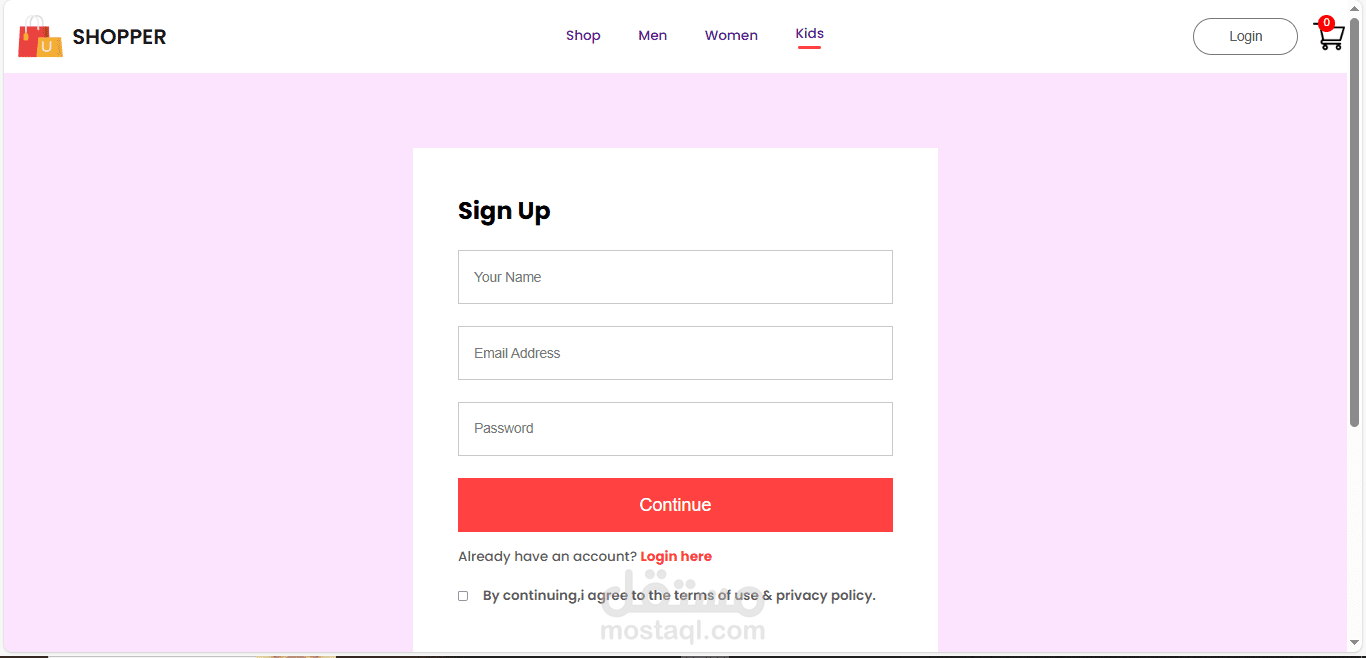Open the Shop menu item
Image resolution: width=1366 pixels, height=658 pixels.
click(583, 36)
